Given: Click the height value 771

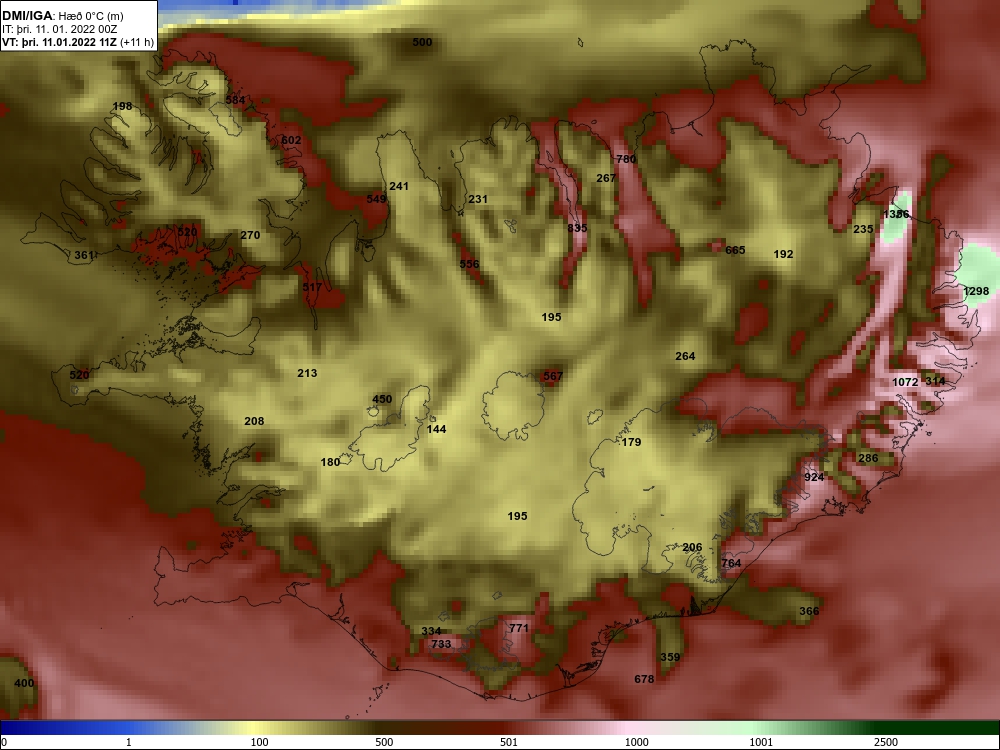Looking at the screenshot, I should (518, 628).
